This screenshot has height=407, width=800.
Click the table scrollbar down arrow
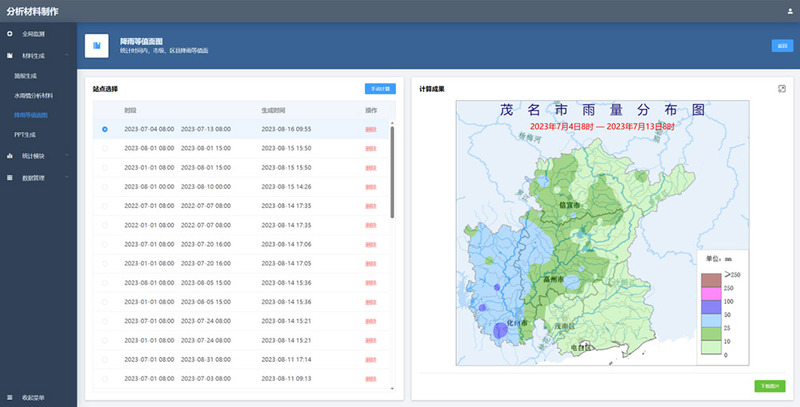(392, 389)
